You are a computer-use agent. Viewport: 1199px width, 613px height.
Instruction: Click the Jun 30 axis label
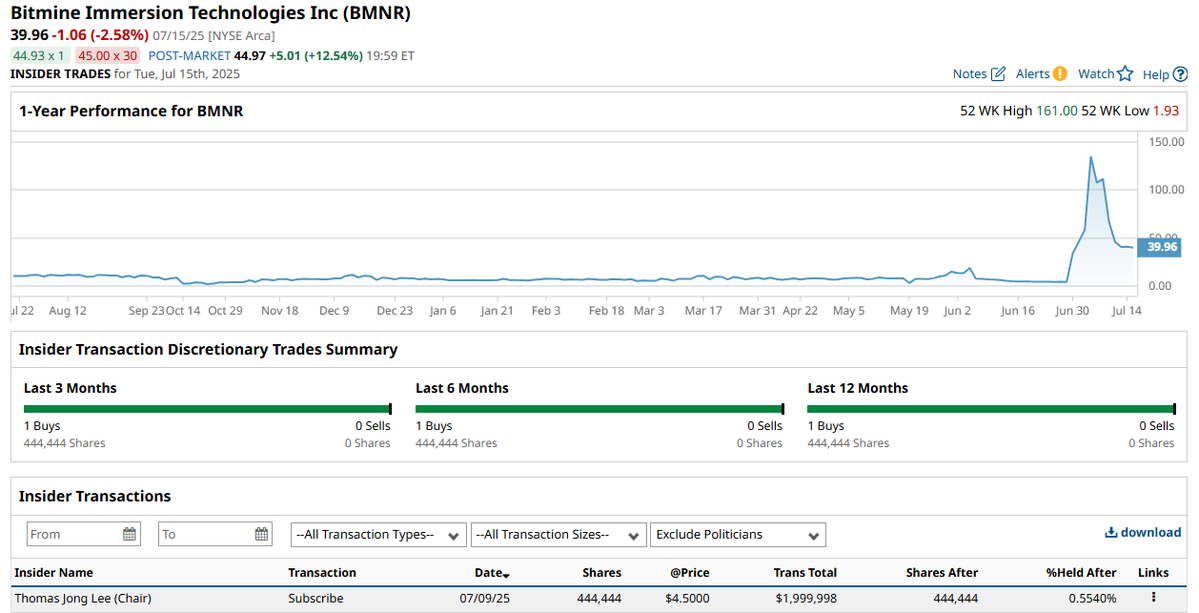point(1072,310)
